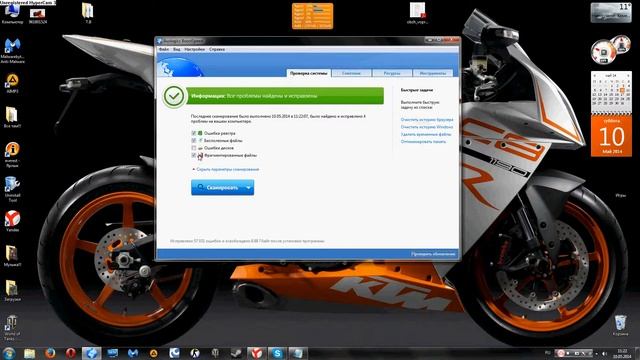Open the Файл menu

coord(164,49)
